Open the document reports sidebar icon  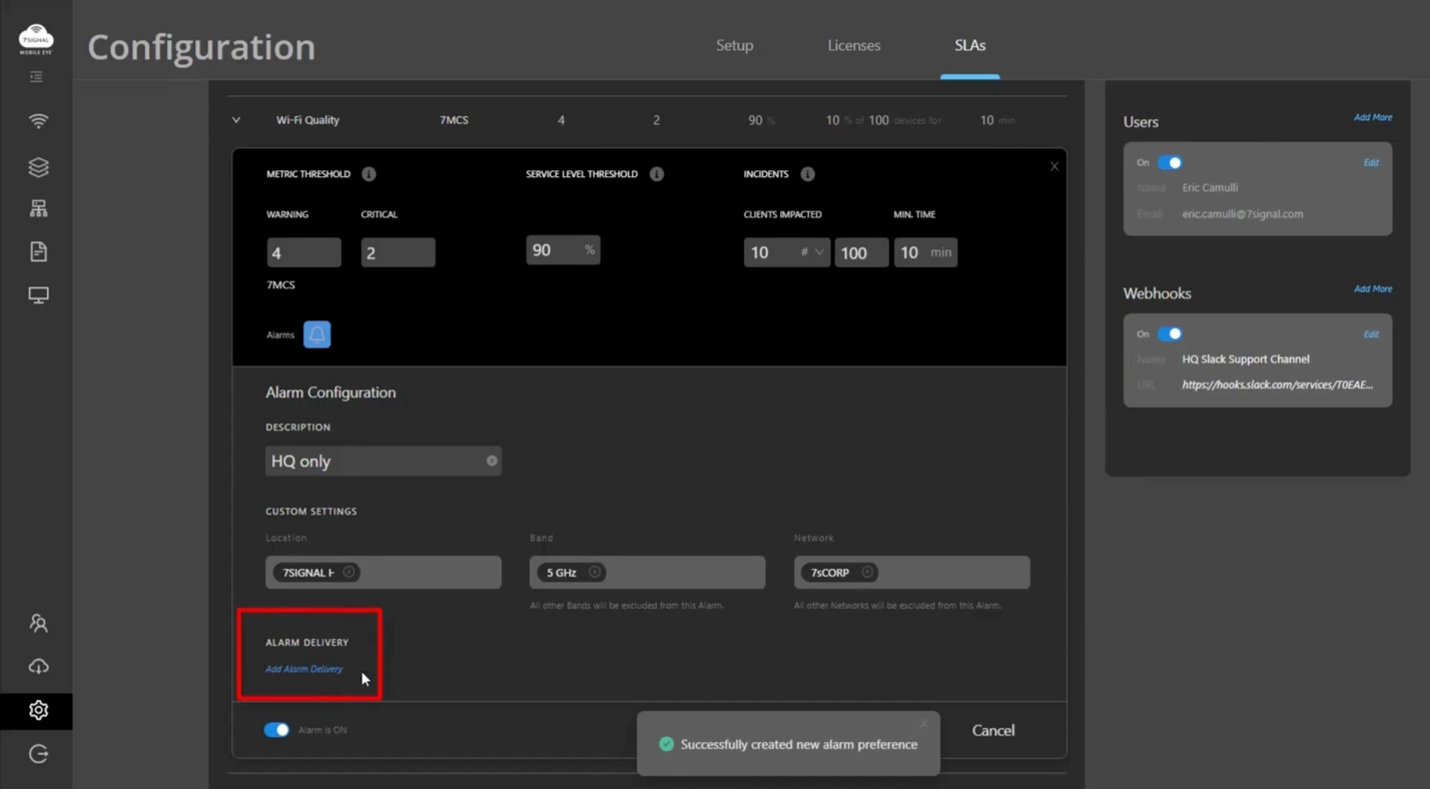coord(38,252)
